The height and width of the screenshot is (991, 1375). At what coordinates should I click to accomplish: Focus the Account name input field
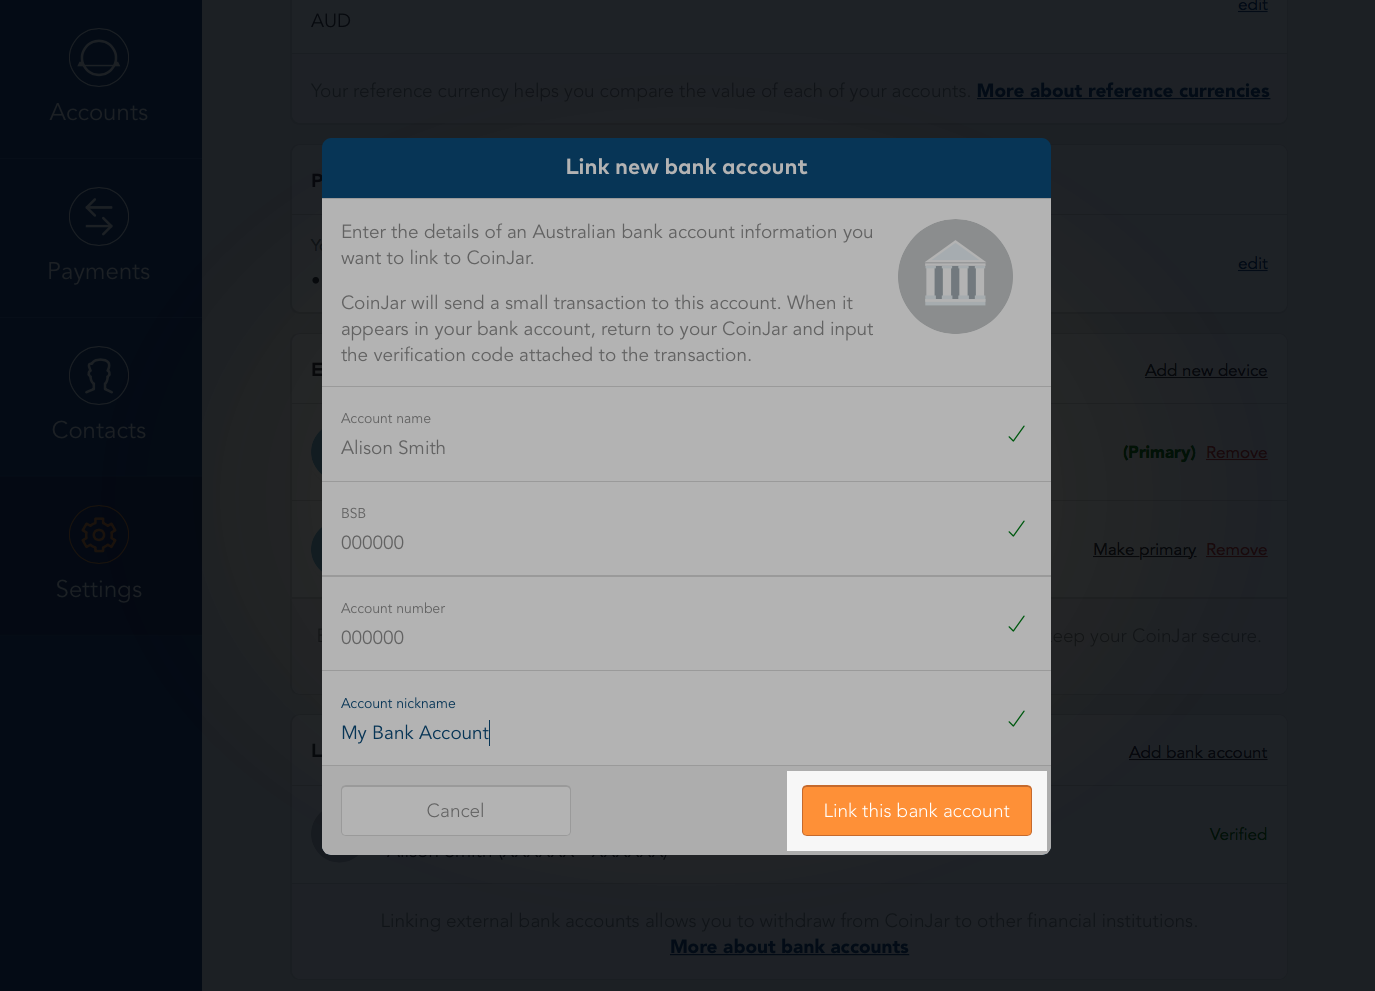(660, 448)
